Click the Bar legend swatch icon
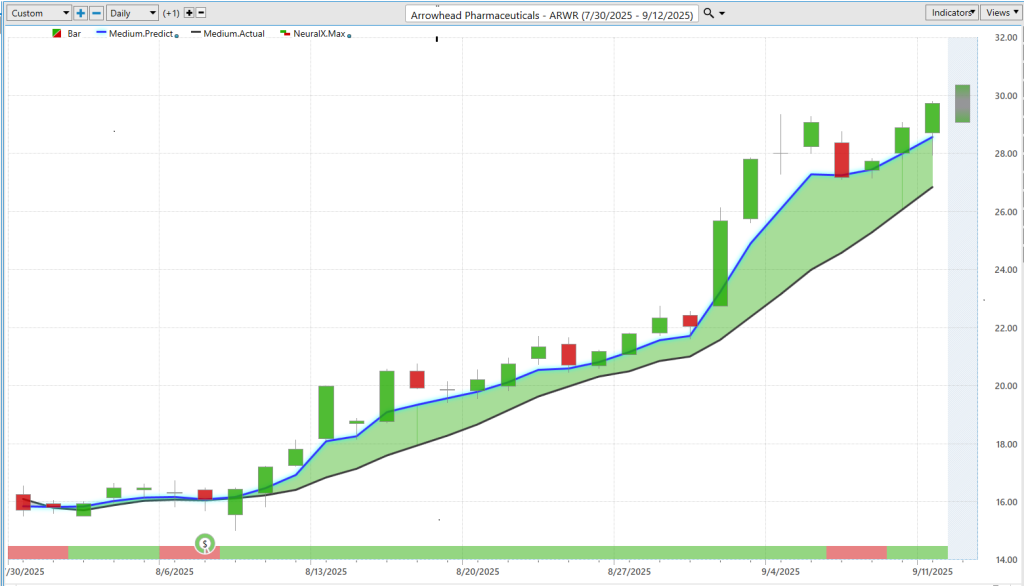This screenshot has height=586, width=1024. click(57, 33)
